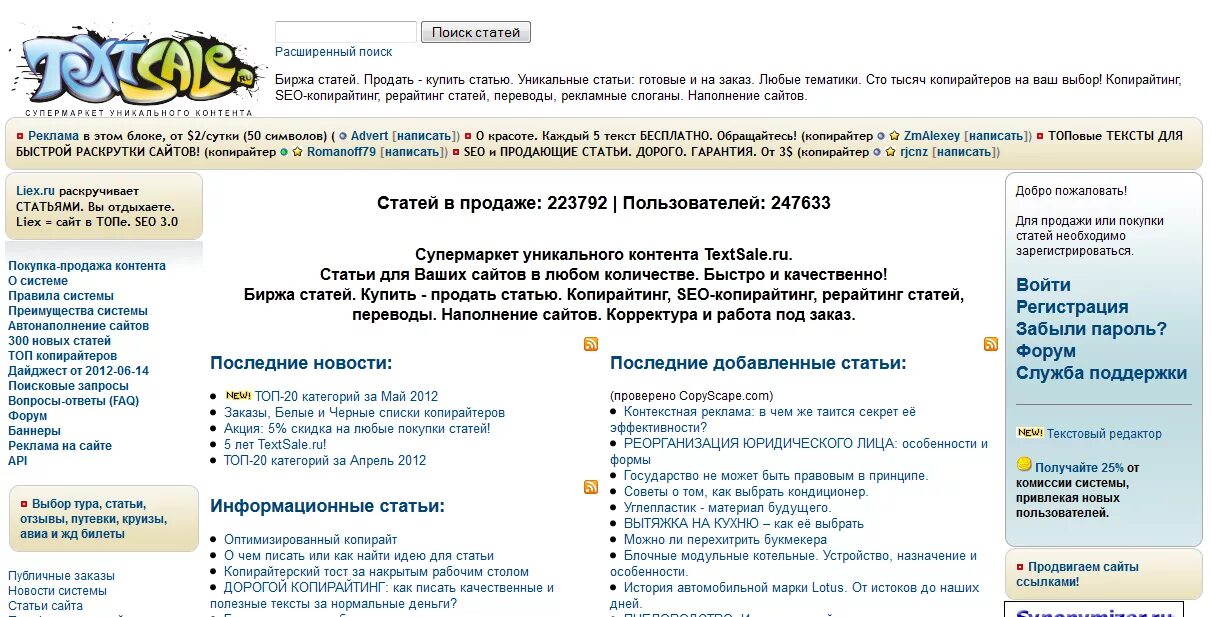Click the star icon next to Romanoff79
The height and width of the screenshot is (617, 1211).
pyautogui.click(x=298, y=152)
